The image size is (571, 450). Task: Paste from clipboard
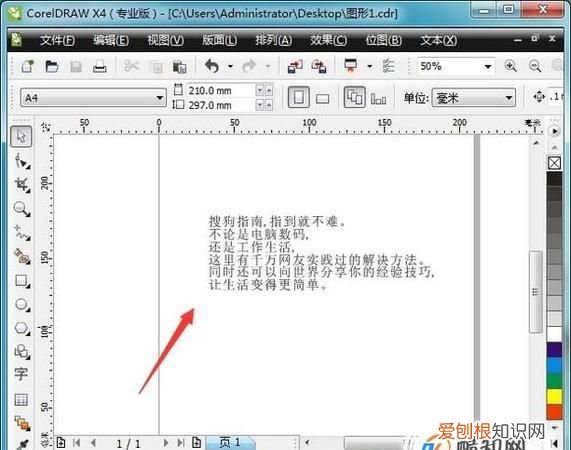[179, 67]
